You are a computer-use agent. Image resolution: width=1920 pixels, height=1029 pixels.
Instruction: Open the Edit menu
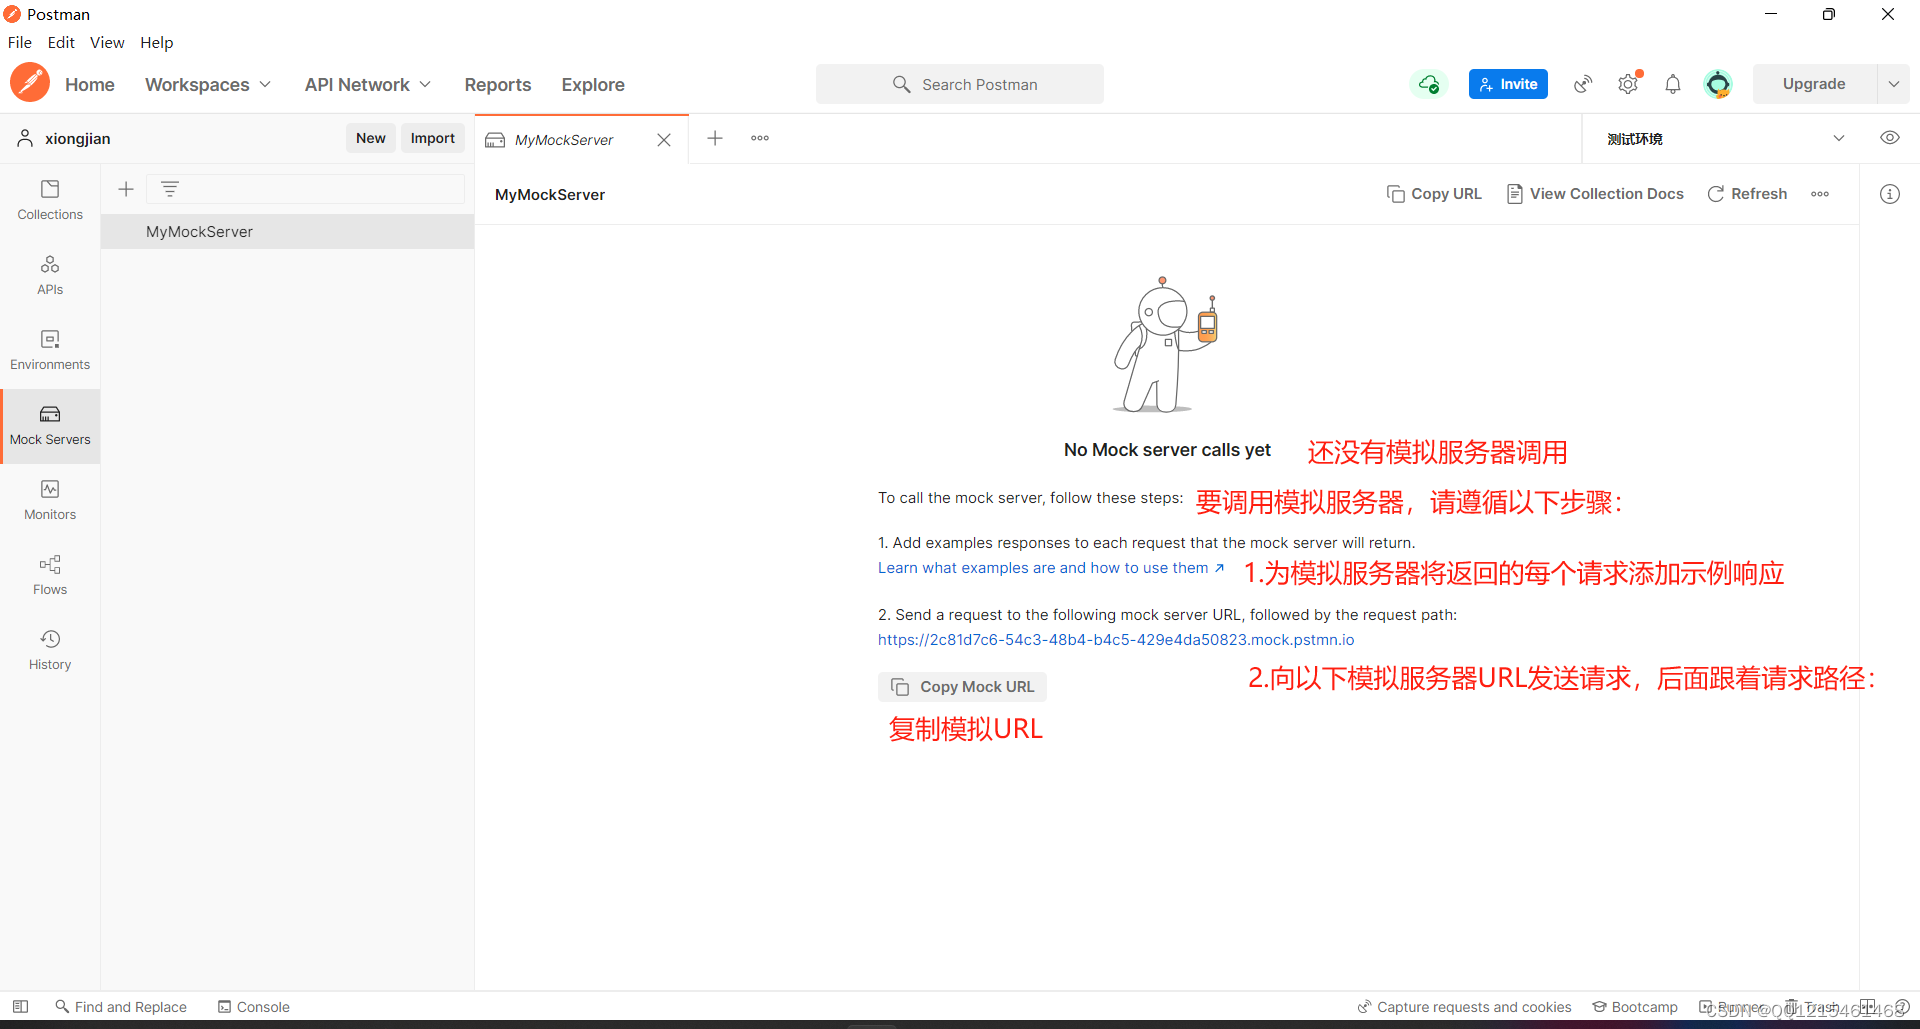(x=61, y=42)
